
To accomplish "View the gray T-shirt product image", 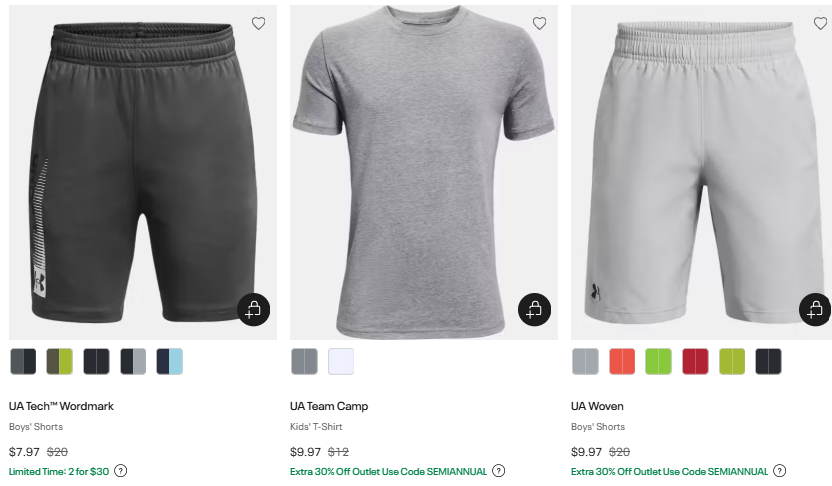I will (423, 170).
